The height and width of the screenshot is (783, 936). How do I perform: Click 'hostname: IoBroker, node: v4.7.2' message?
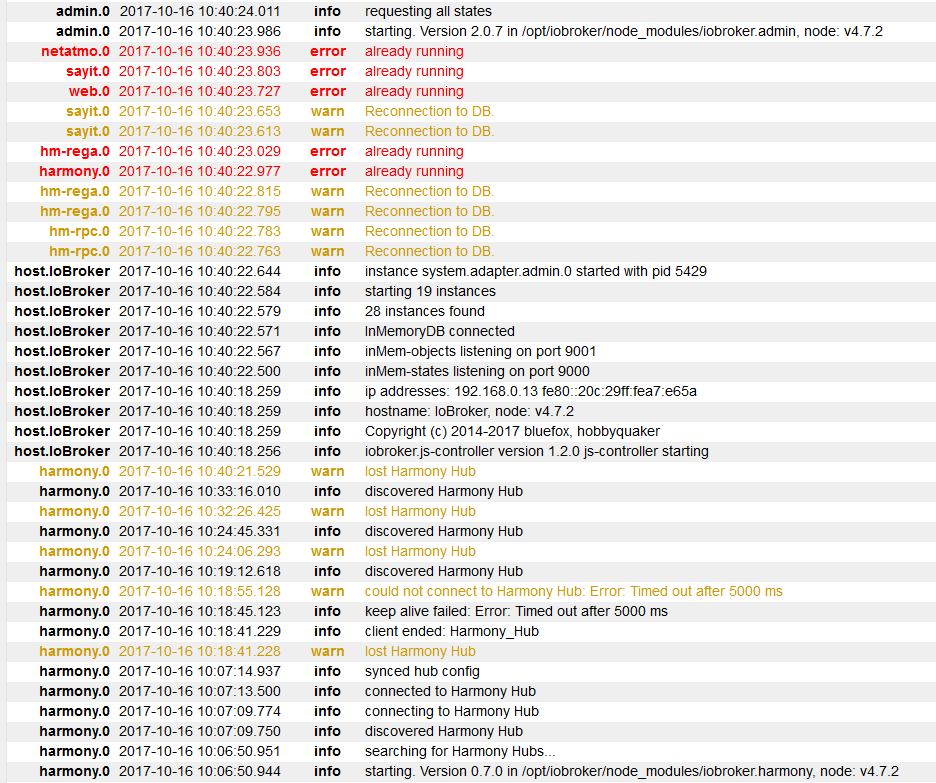(469, 411)
